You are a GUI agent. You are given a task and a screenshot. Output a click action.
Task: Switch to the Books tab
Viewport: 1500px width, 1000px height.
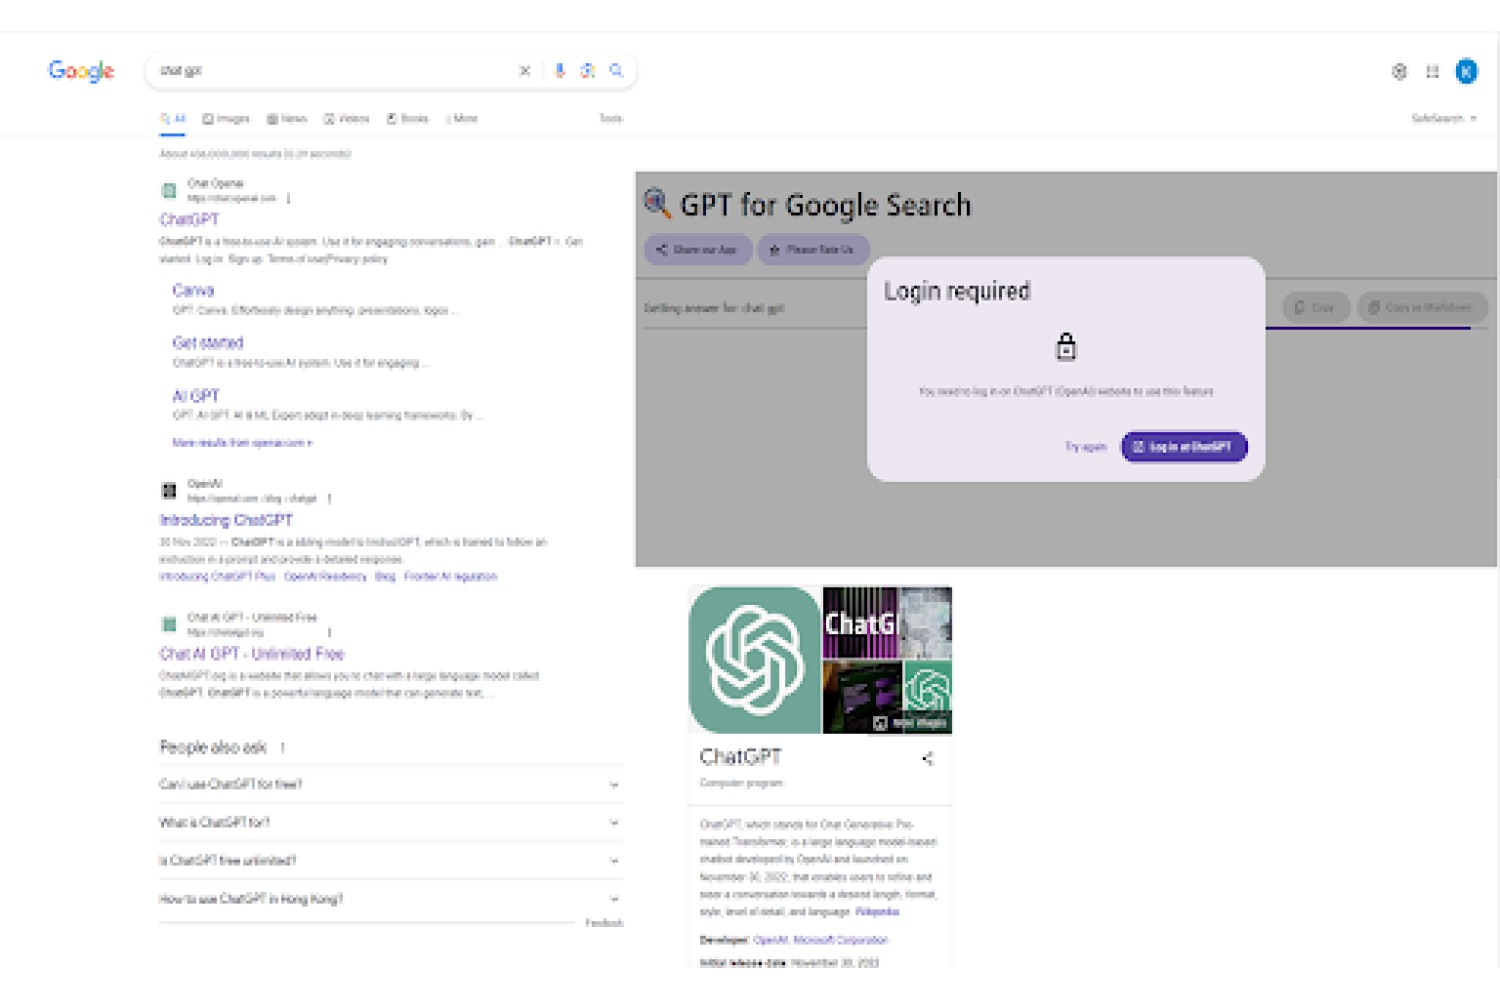coord(408,118)
